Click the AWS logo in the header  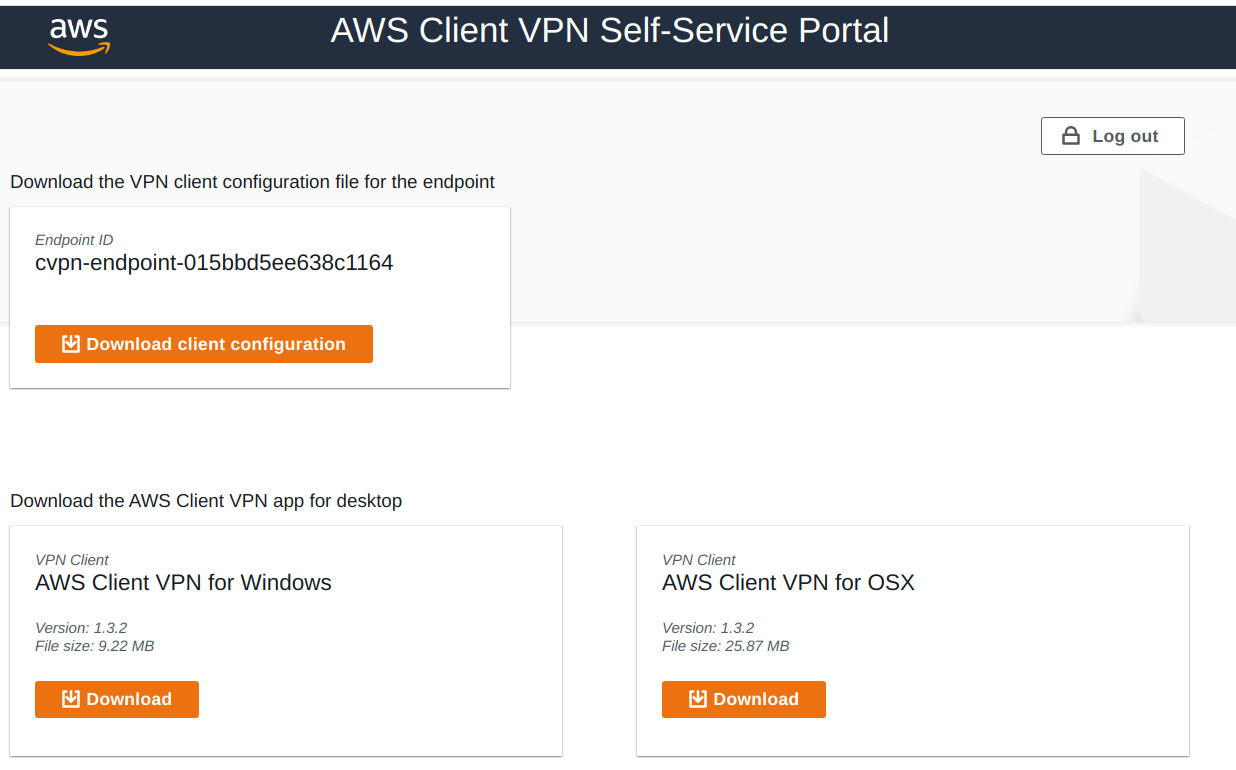[x=79, y=35]
